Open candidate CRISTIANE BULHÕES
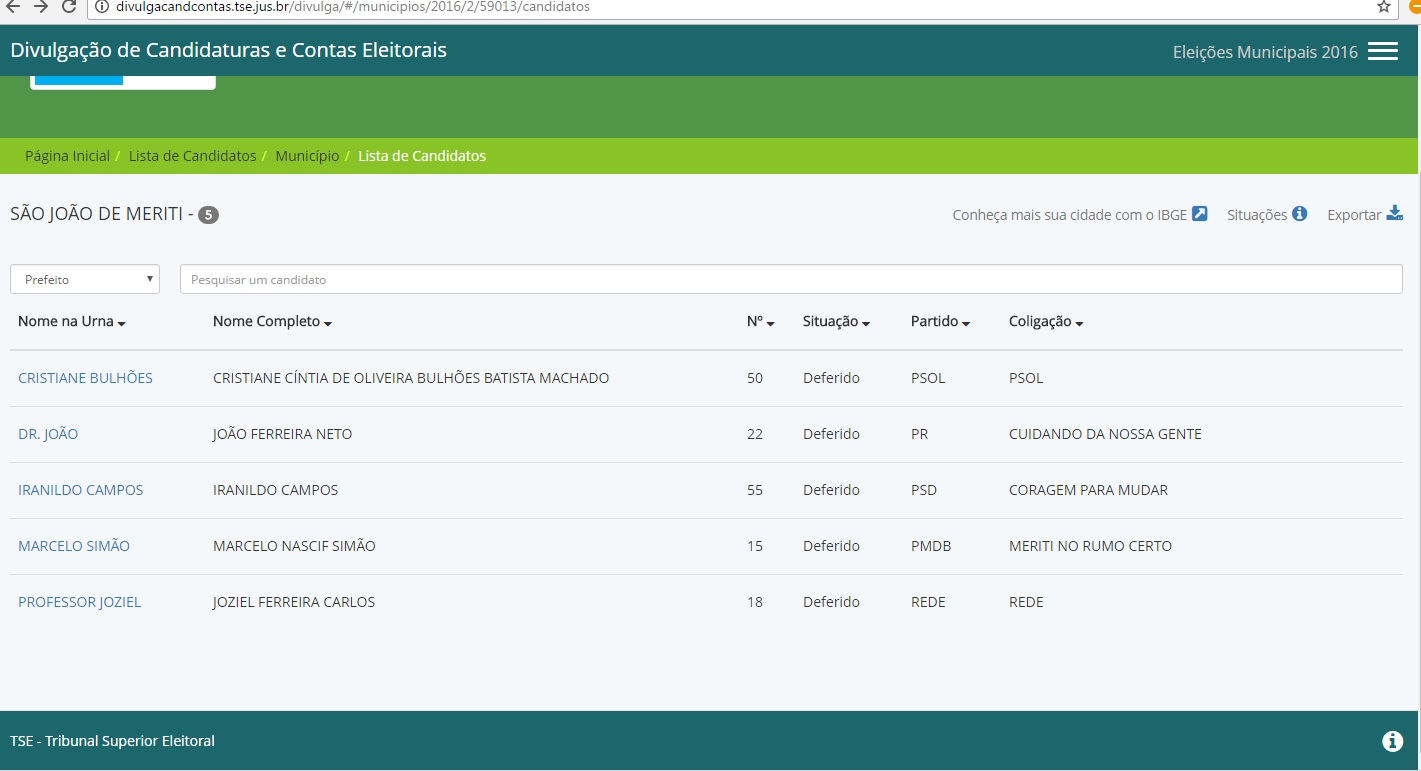Viewport: 1421px width, 771px height. tap(85, 378)
